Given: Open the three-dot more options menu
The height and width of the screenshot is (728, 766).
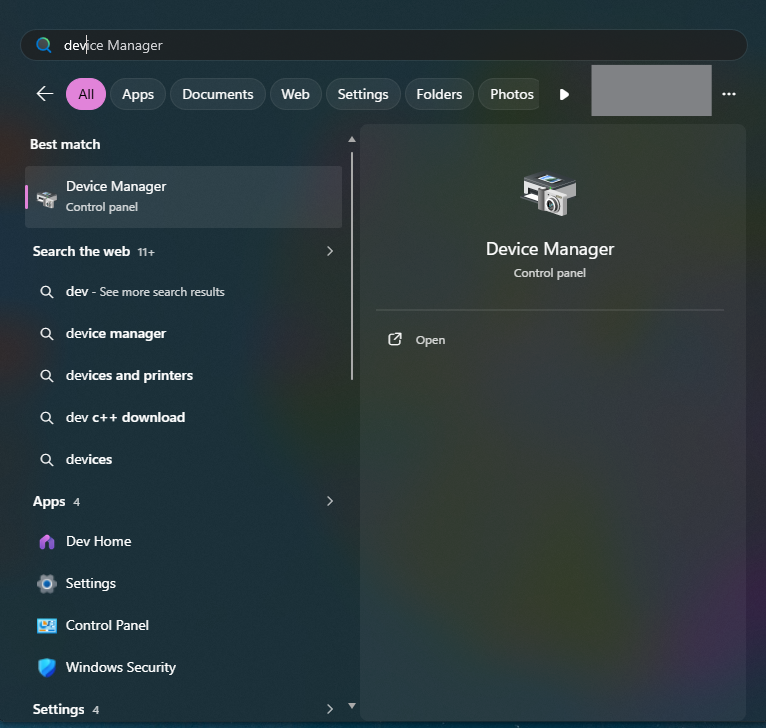Looking at the screenshot, I should click(x=728, y=94).
